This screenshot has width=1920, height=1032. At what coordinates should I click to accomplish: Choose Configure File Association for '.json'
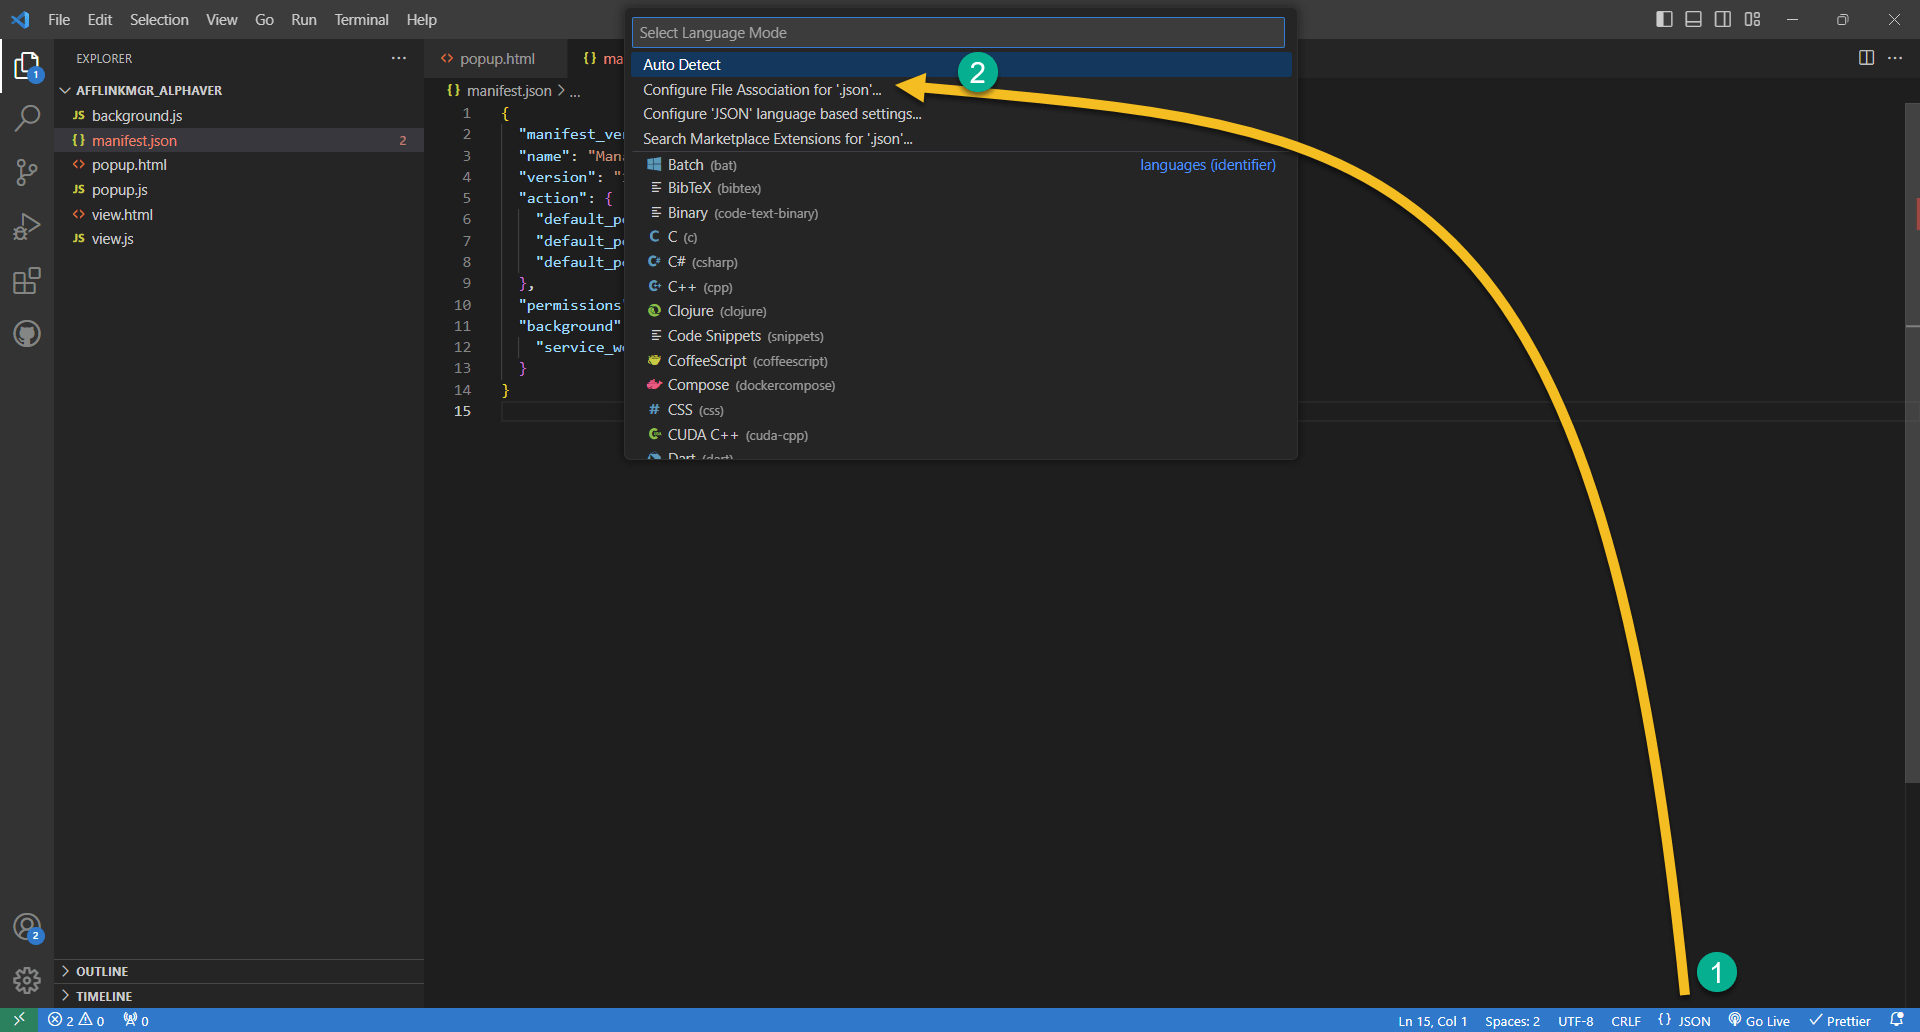(x=961, y=90)
